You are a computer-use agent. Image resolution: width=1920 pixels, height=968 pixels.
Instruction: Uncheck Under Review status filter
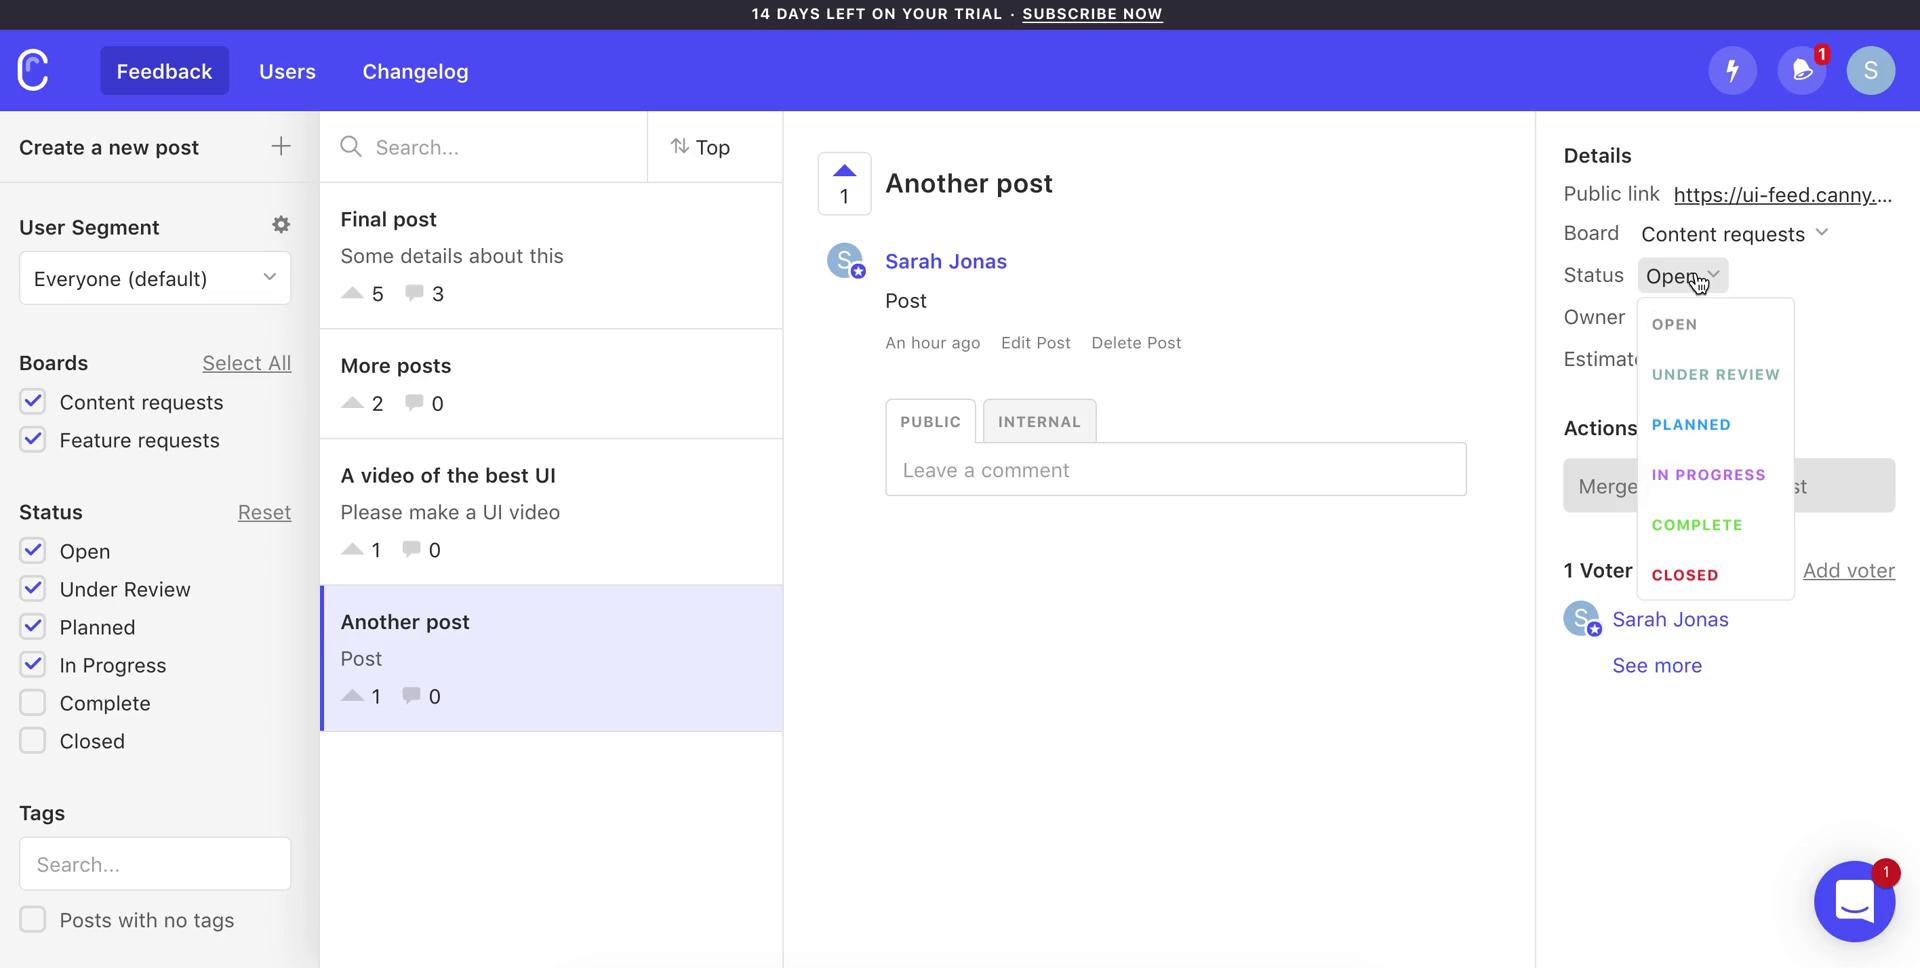click(x=32, y=589)
